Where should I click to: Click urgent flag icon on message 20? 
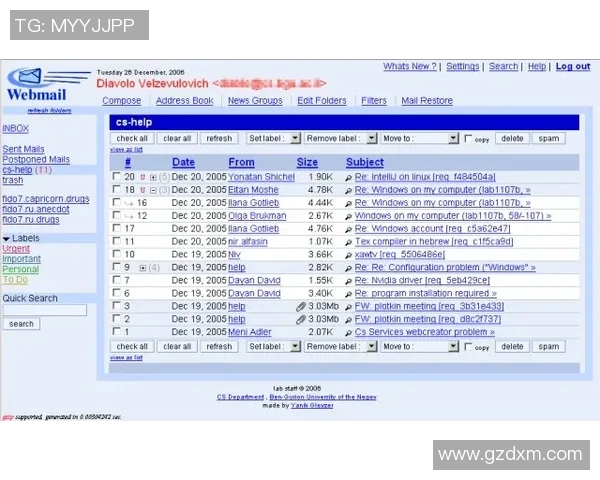[x=141, y=177]
